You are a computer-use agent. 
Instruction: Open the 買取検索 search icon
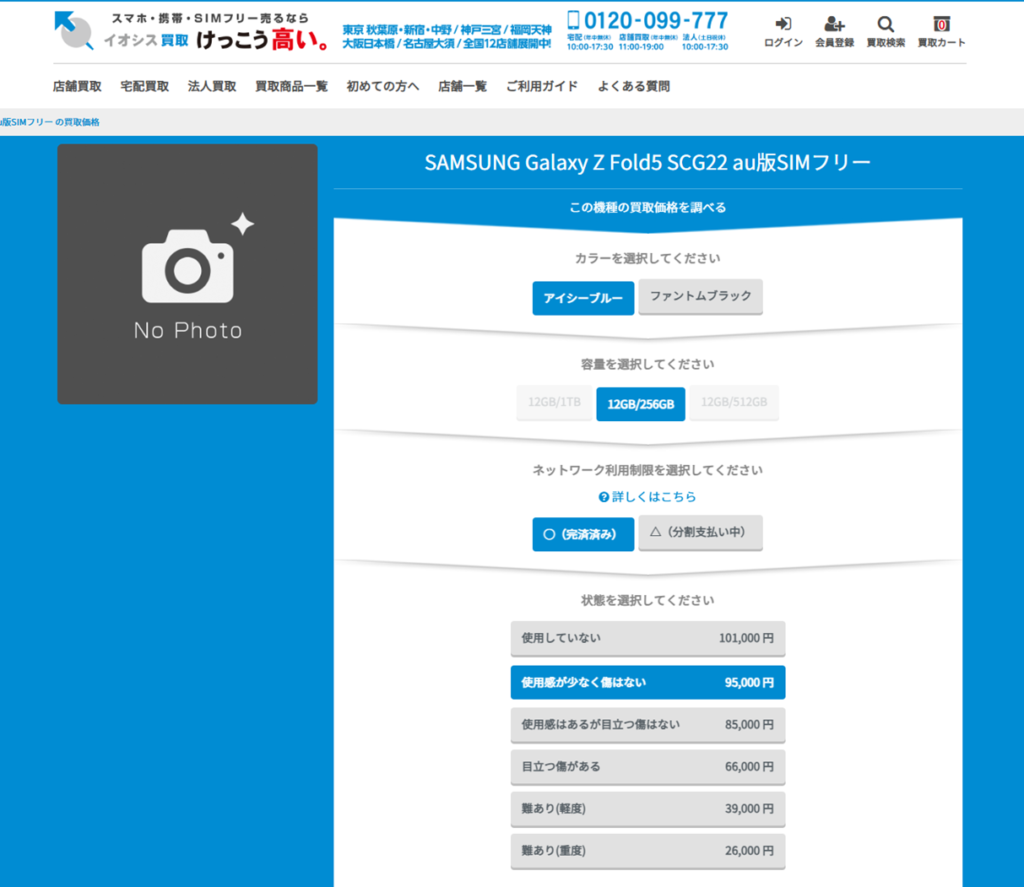(x=886, y=32)
